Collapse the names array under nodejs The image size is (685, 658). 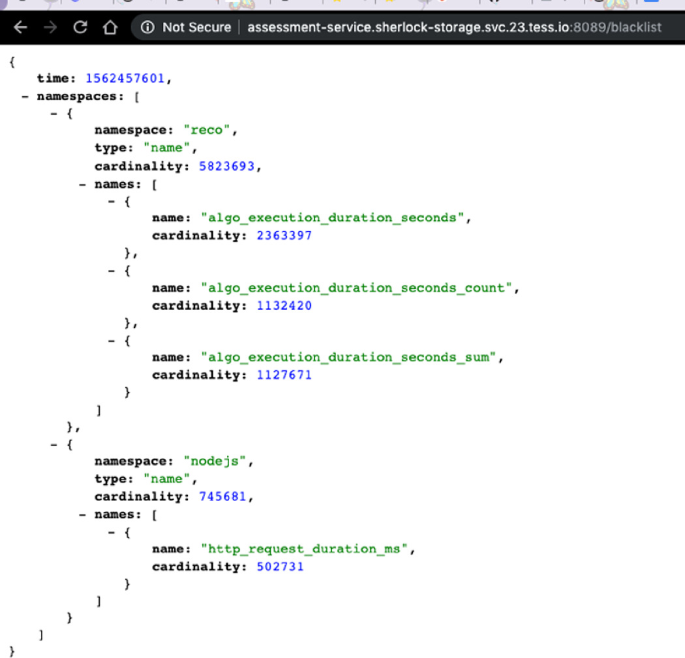pos(83,514)
